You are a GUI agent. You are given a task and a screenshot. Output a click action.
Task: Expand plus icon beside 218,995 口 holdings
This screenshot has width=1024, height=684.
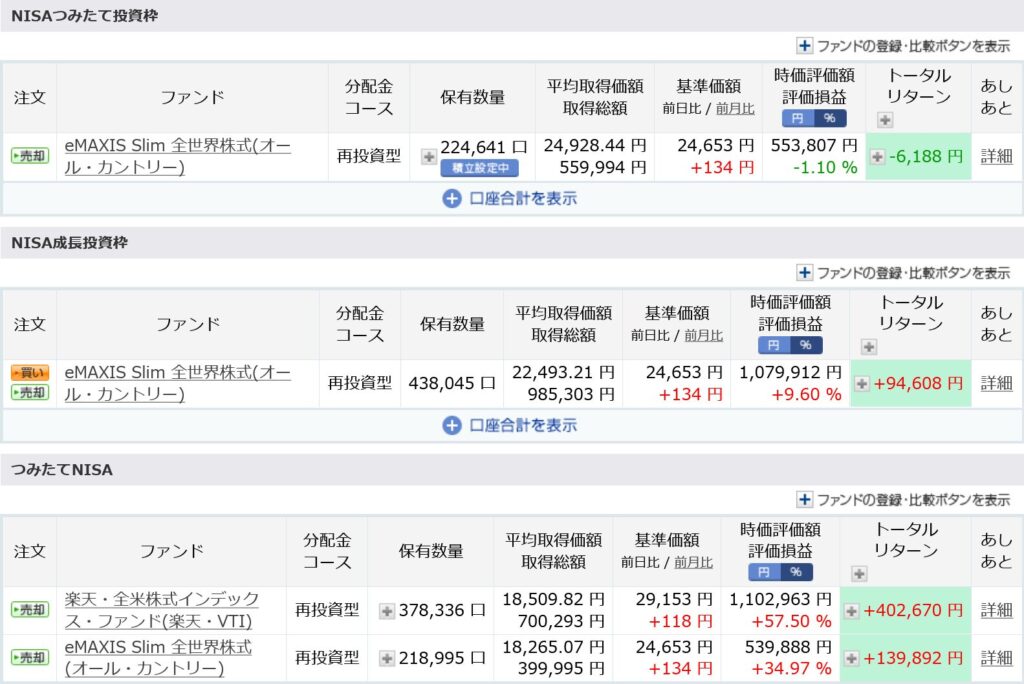pyautogui.click(x=387, y=659)
